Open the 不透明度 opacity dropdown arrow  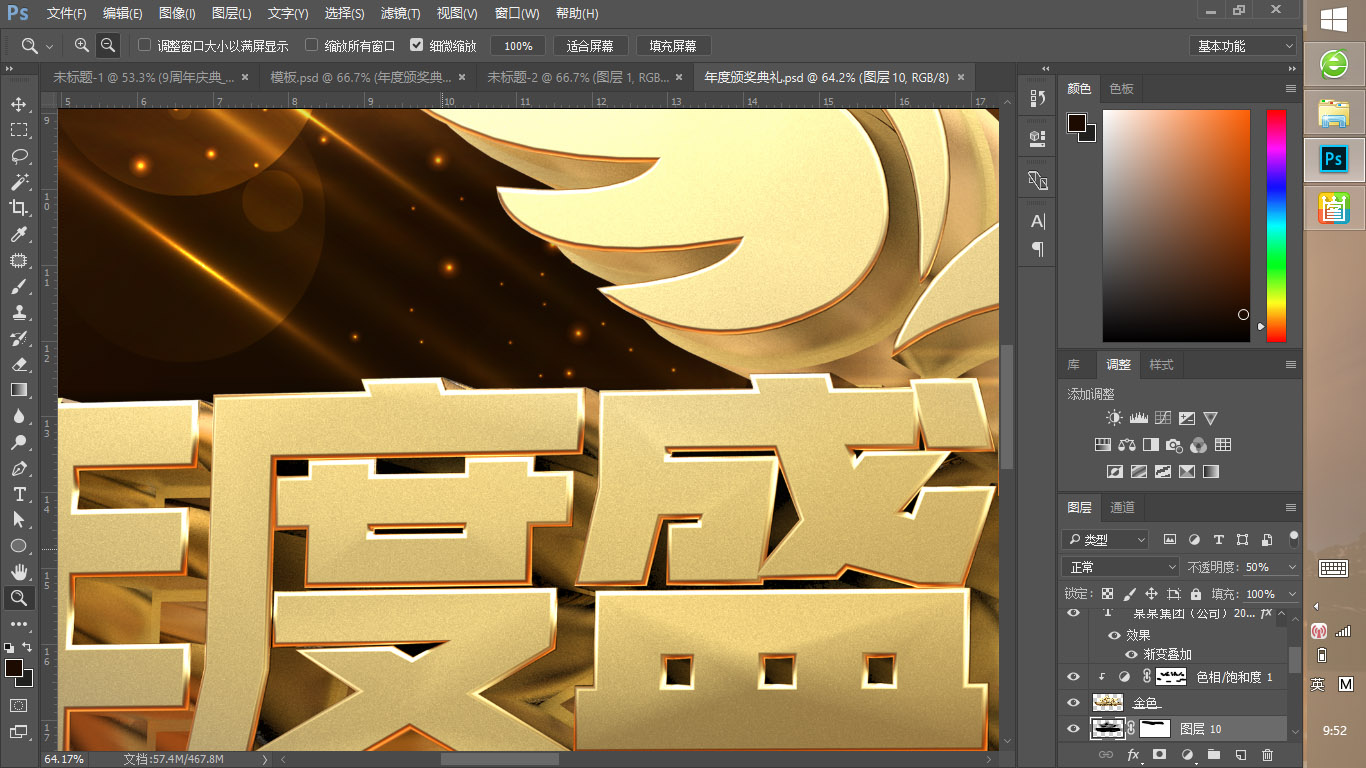coord(1292,567)
